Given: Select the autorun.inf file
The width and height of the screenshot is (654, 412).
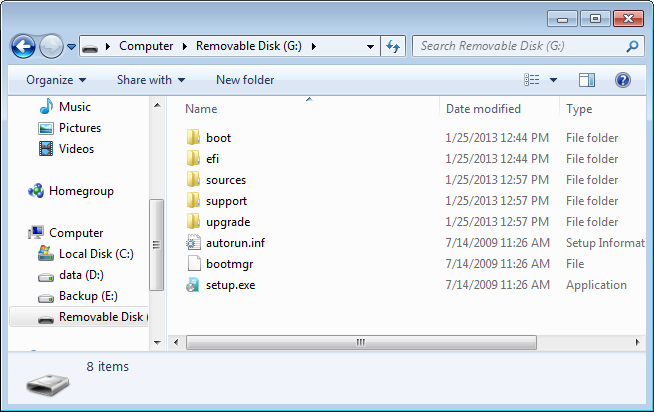Looking at the screenshot, I should tap(235, 243).
